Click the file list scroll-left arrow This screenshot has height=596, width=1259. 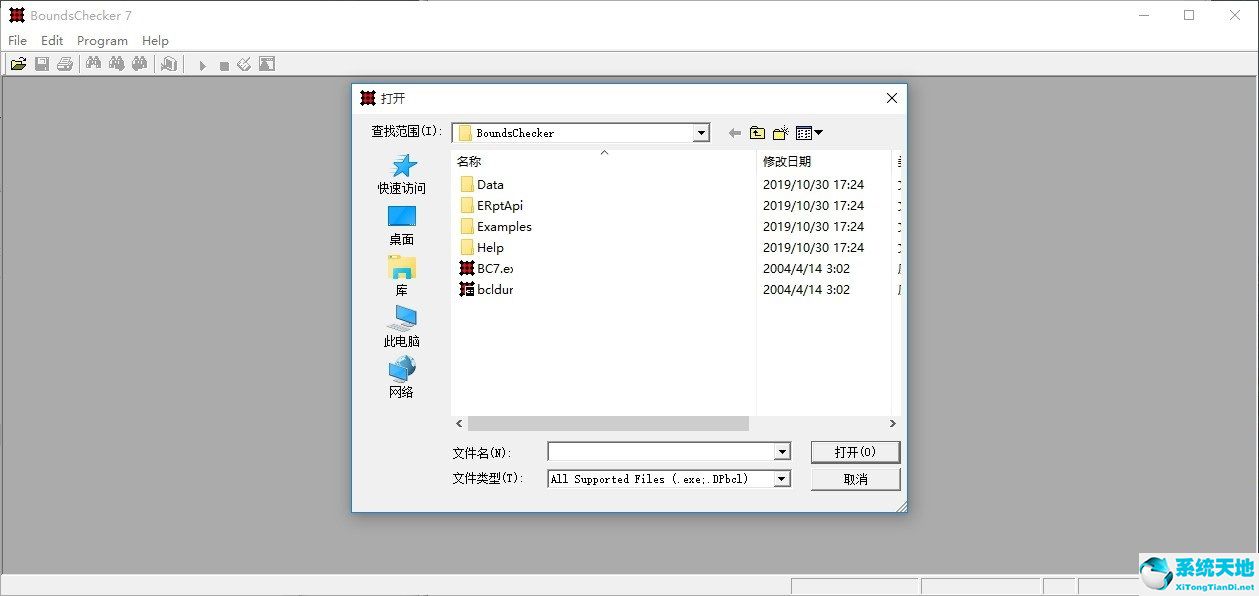(x=460, y=424)
